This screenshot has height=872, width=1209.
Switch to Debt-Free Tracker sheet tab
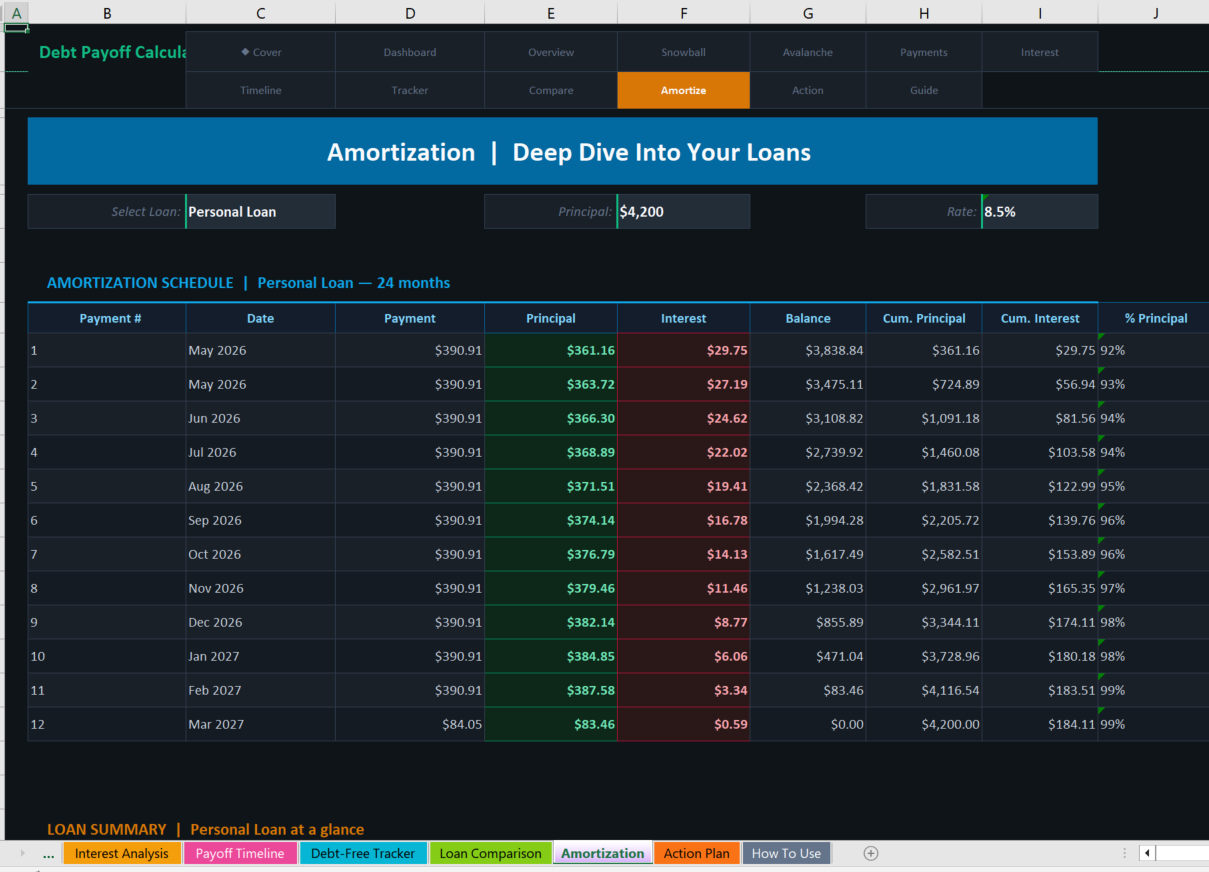click(x=363, y=853)
